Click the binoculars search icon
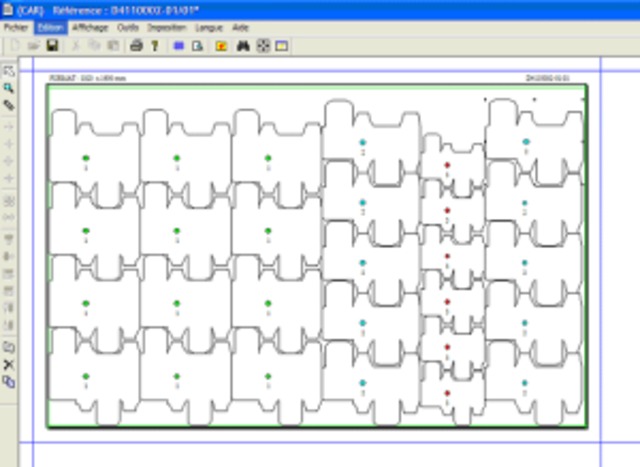Screen dimensions: 640x467 coord(242,46)
